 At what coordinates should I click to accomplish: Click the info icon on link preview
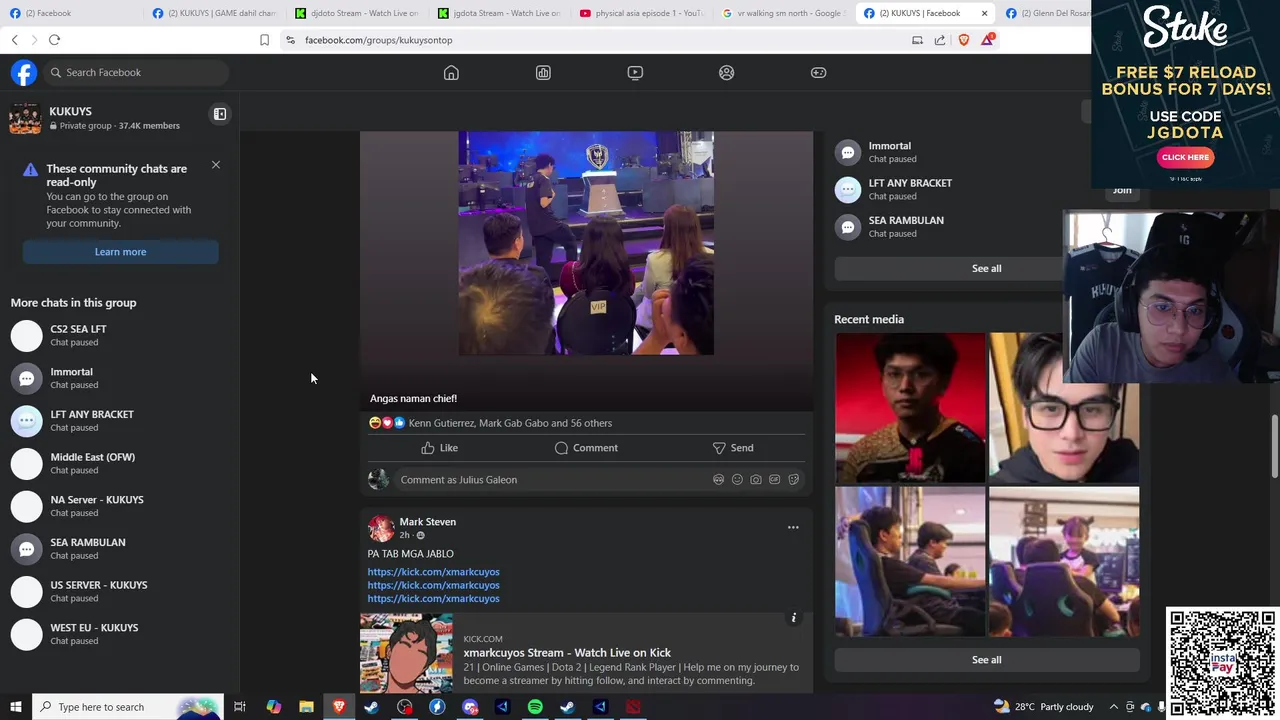(794, 618)
